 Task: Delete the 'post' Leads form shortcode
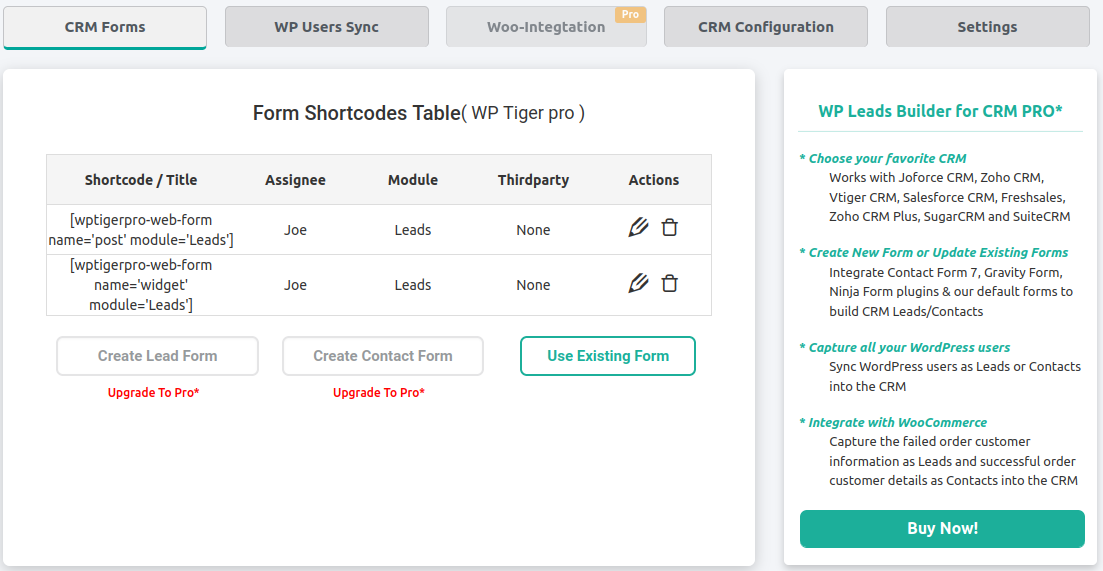pos(670,228)
